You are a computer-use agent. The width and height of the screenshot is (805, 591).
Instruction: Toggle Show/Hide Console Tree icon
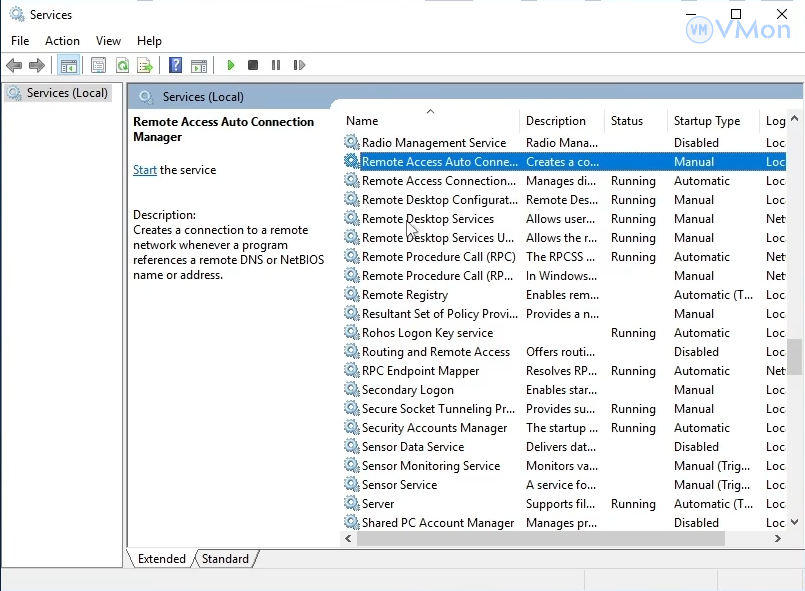point(69,66)
